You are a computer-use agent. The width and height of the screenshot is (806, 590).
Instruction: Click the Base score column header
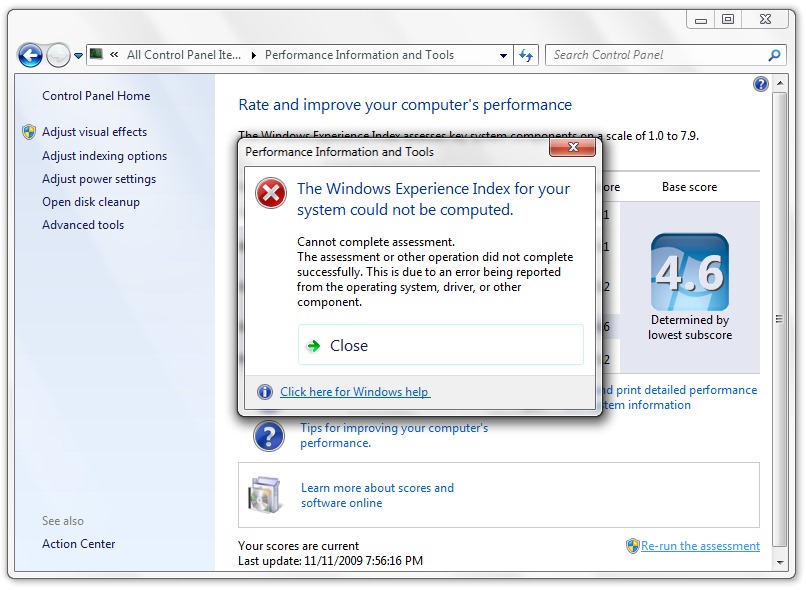pos(689,187)
